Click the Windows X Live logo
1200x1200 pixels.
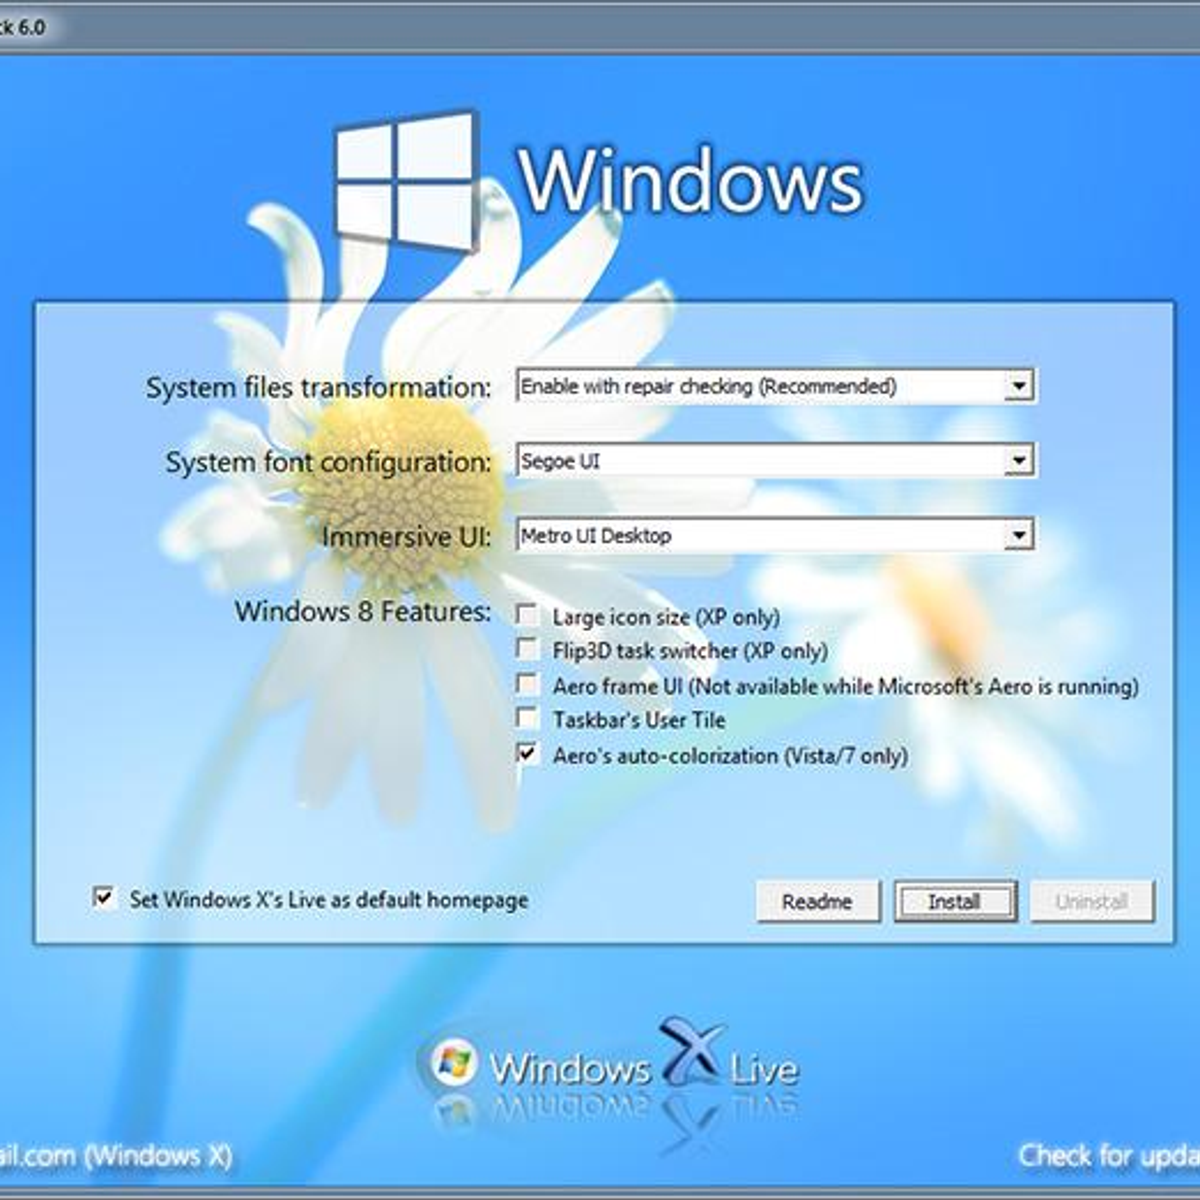(614, 1064)
